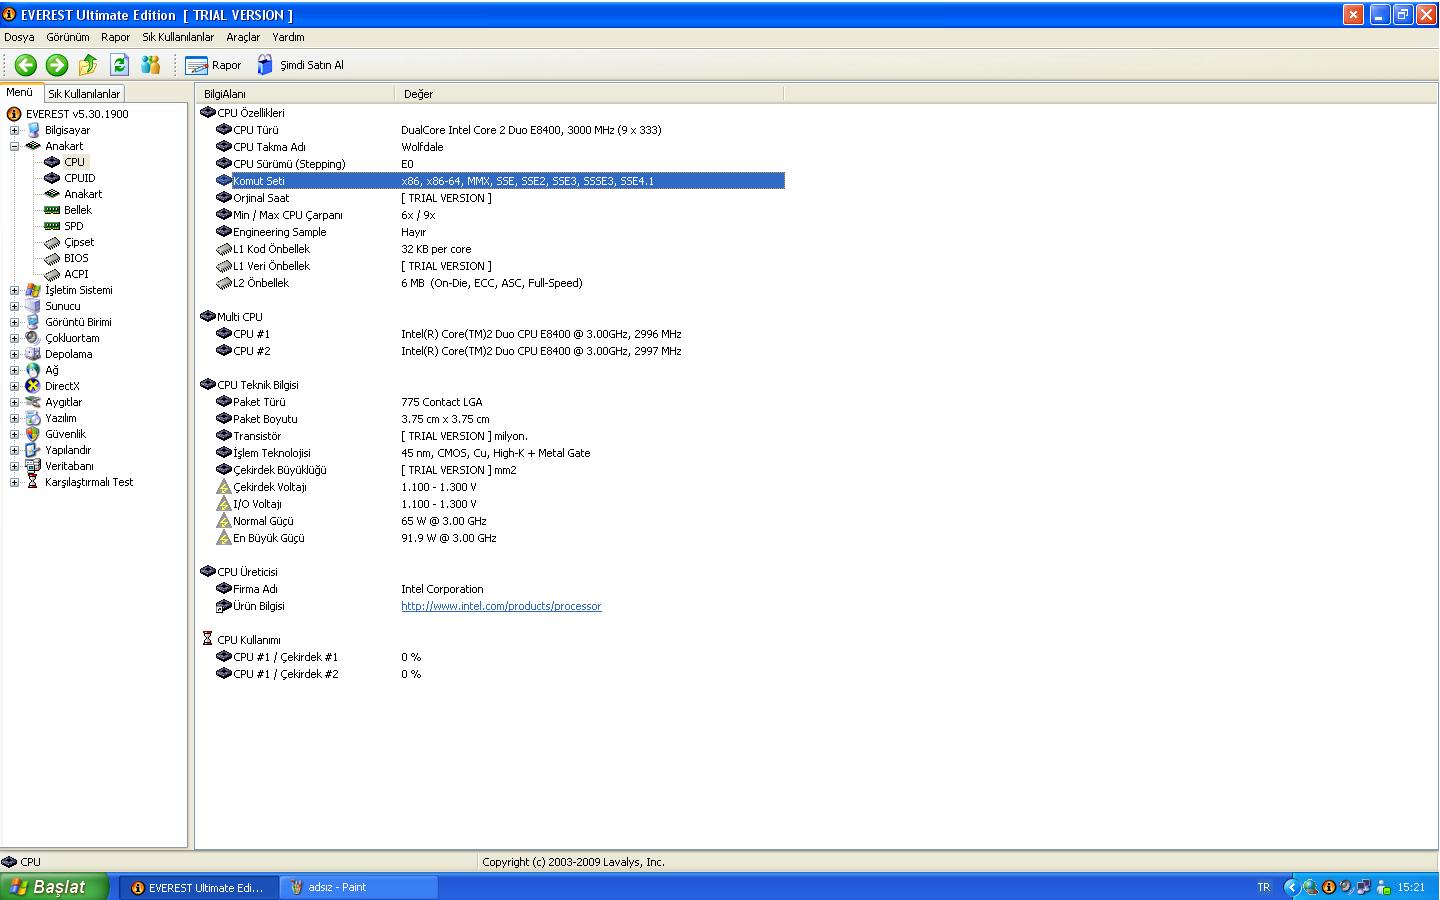The image size is (1440, 900).
Task: Click the green Back arrow toolbar icon
Action: point(26,65)
